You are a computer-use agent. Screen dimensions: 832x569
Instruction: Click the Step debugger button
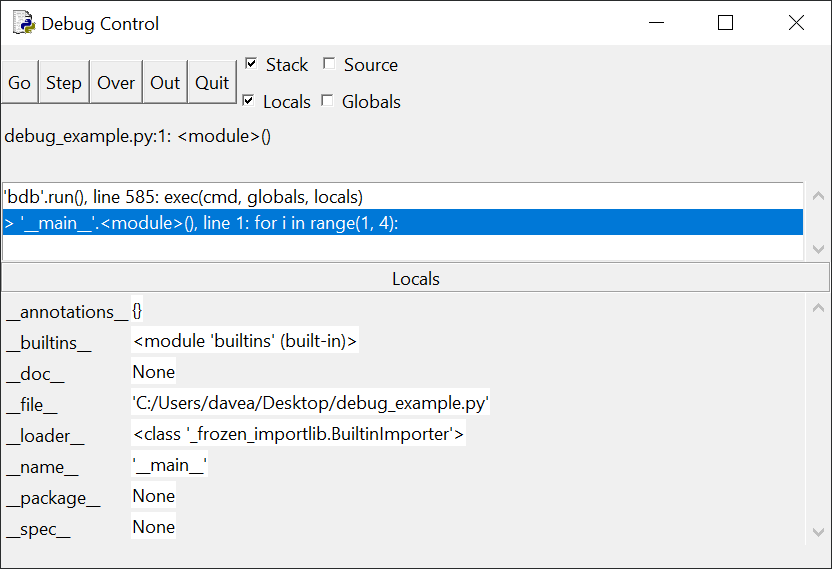pyautogui.click(x=63, y=83)
